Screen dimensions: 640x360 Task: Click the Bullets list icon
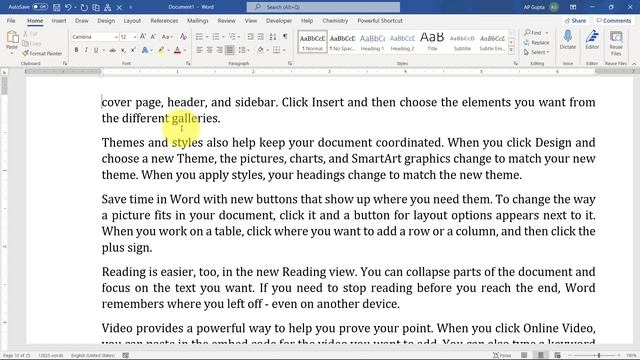pos(199,37)
